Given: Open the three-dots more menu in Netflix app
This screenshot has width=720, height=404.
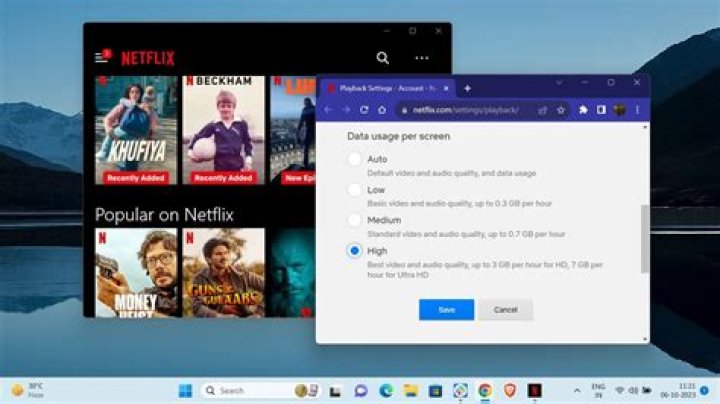Looking at the screenshot, I should [422, 58].
